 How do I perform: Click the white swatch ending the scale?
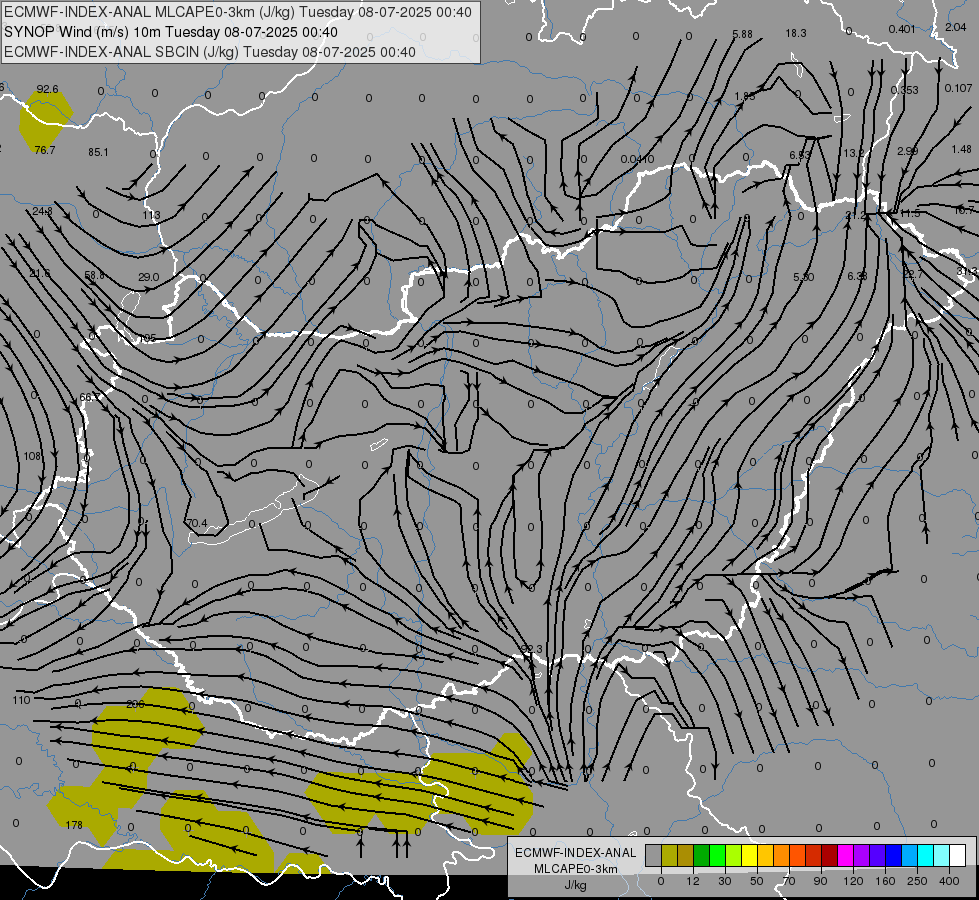(958, 855)
